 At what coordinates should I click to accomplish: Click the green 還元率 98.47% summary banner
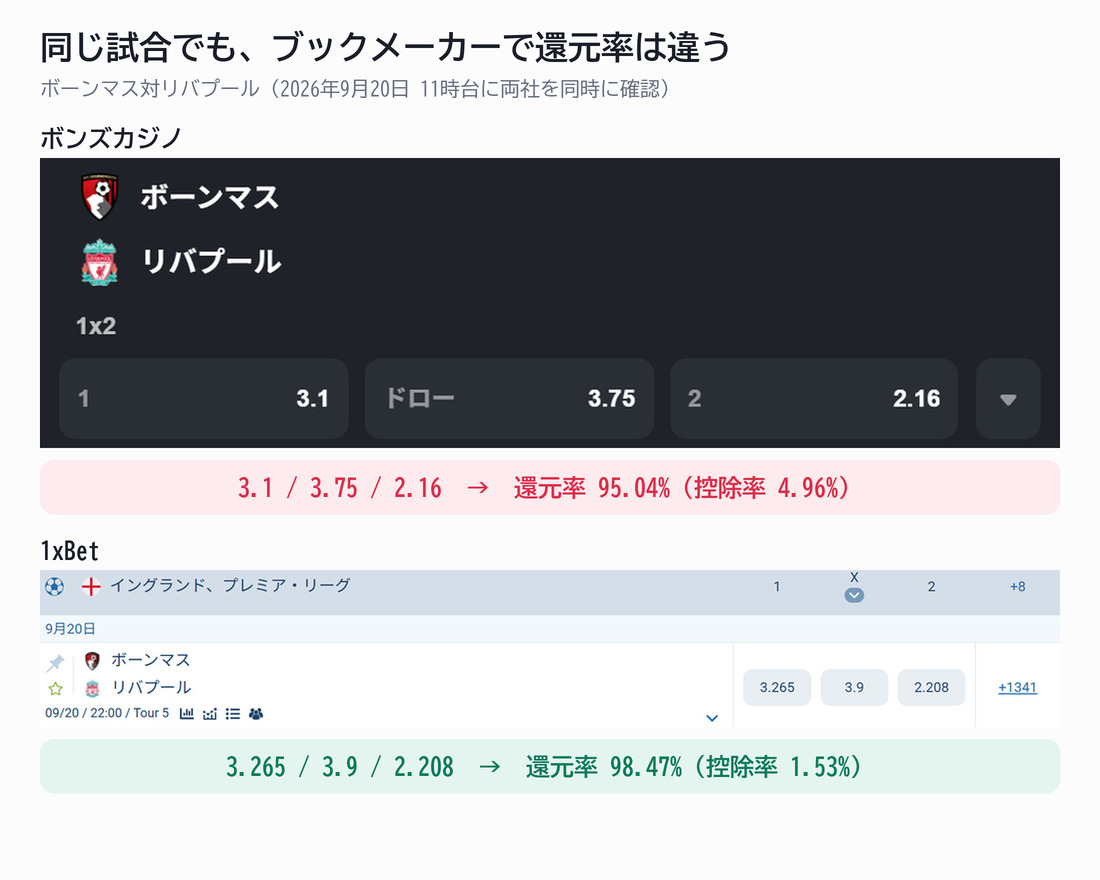tap(550, 766)
